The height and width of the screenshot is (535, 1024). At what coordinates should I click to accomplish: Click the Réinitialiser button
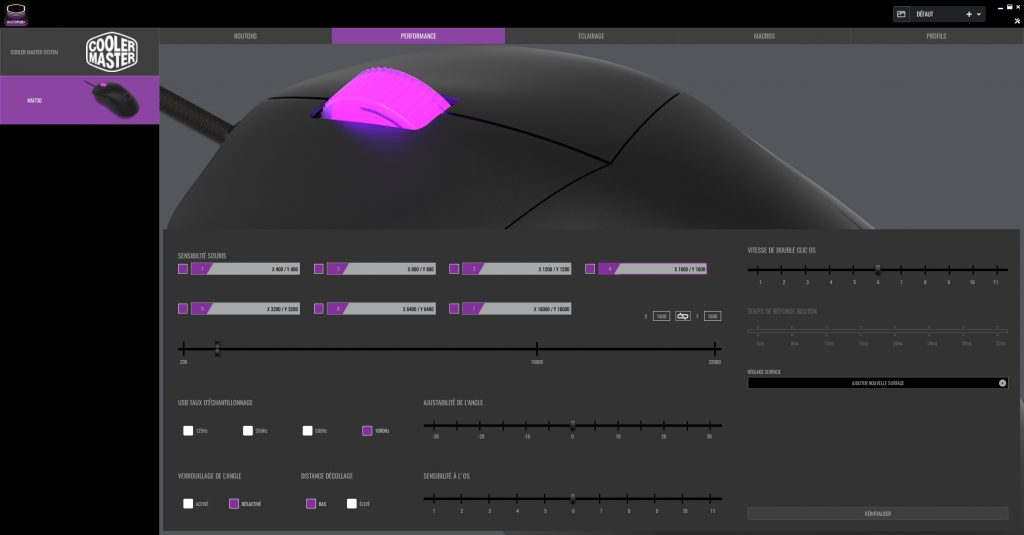pyautogui.click(x=878, y=513)
